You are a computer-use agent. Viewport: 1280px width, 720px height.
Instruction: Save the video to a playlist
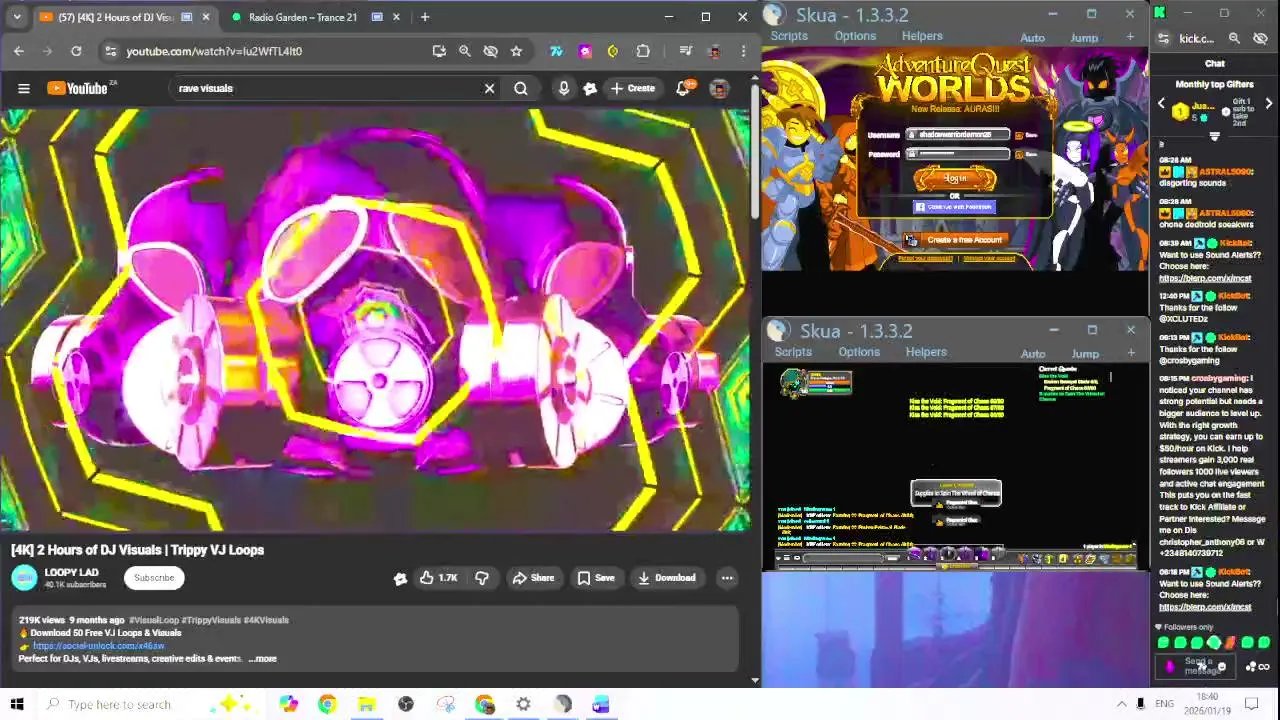coord(596,577)
